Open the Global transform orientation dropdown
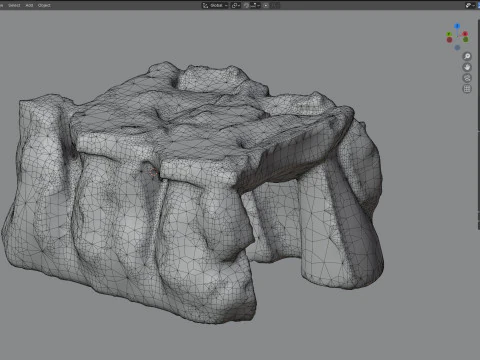480x360 pixels. point(215,5)
